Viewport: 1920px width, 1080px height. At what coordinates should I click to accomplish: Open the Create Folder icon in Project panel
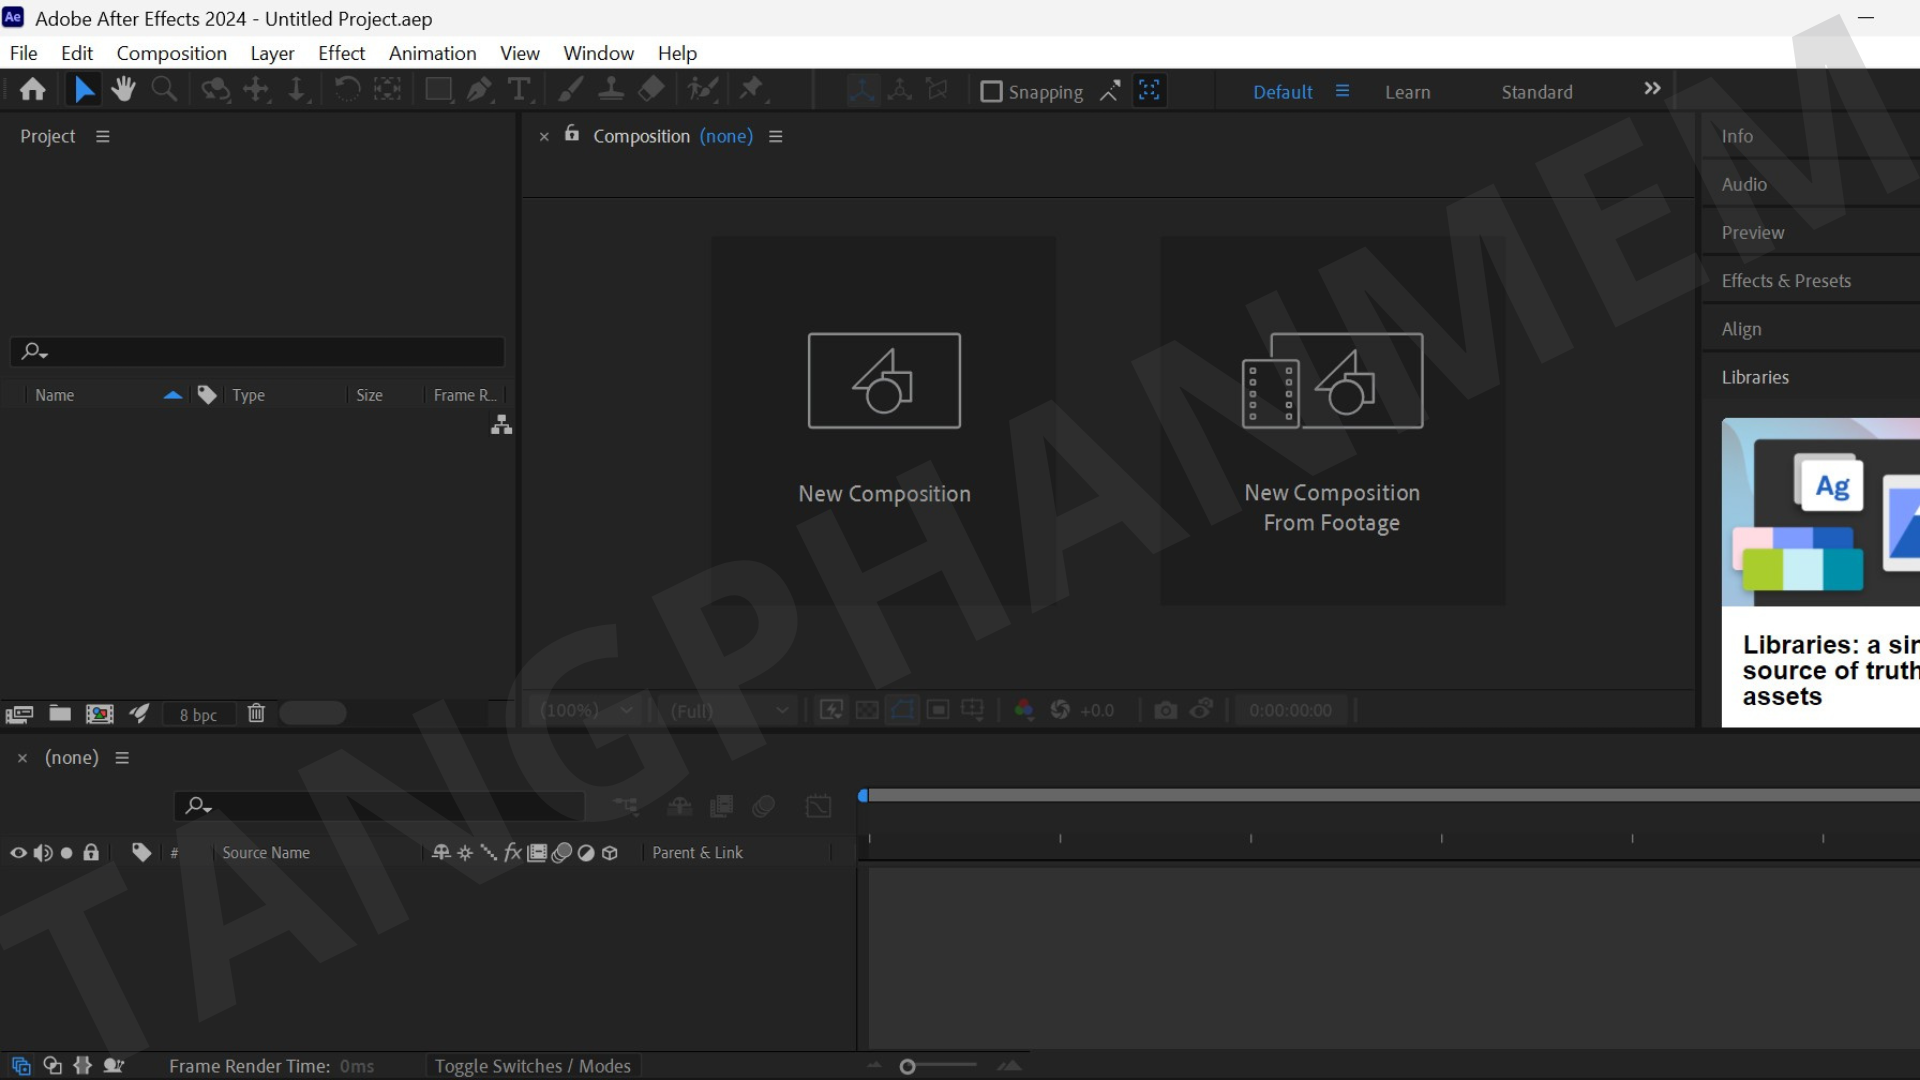point(59,713)
